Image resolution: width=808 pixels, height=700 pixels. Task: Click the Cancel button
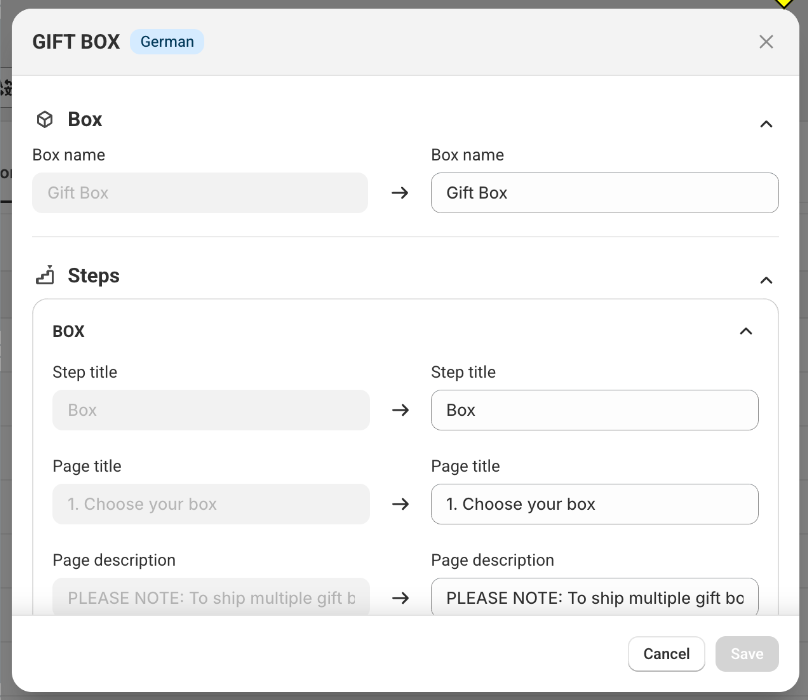click(x=666, y=654)
